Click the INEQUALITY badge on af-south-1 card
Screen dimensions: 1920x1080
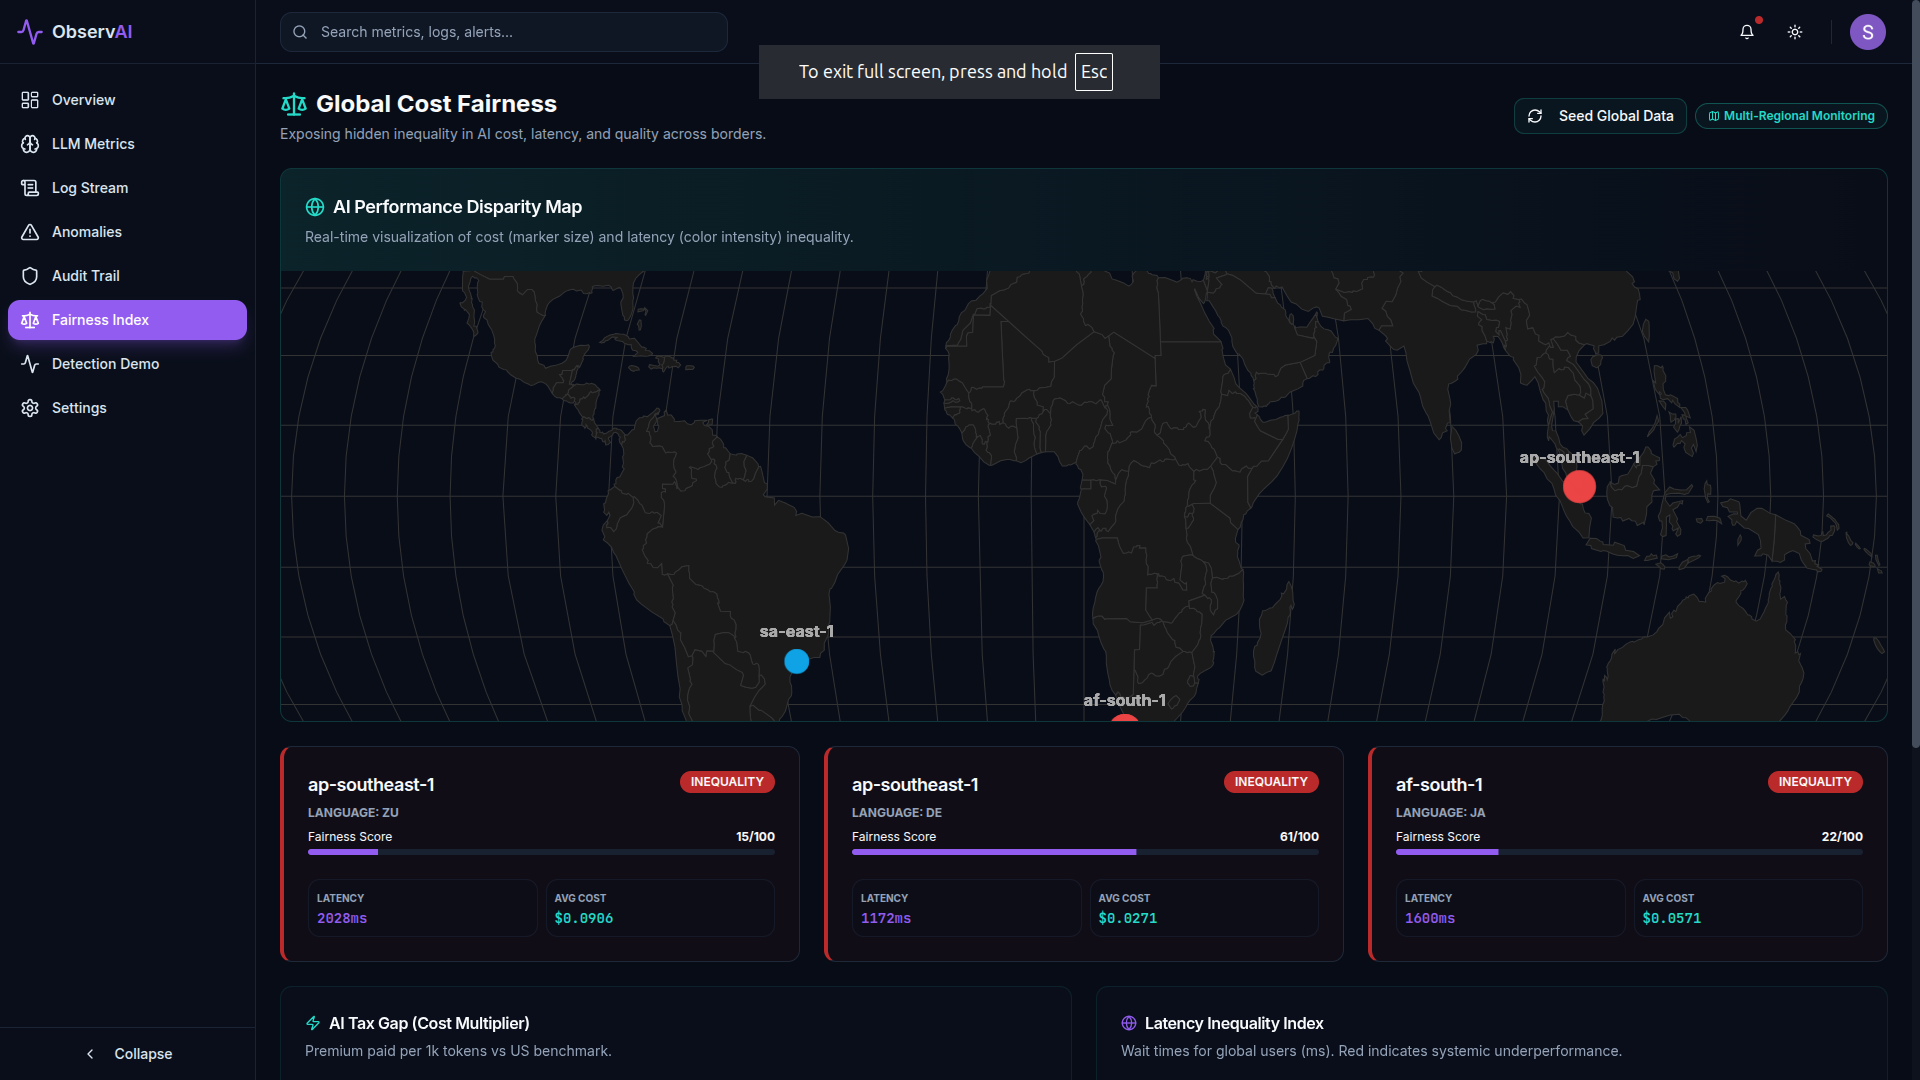1815,782
